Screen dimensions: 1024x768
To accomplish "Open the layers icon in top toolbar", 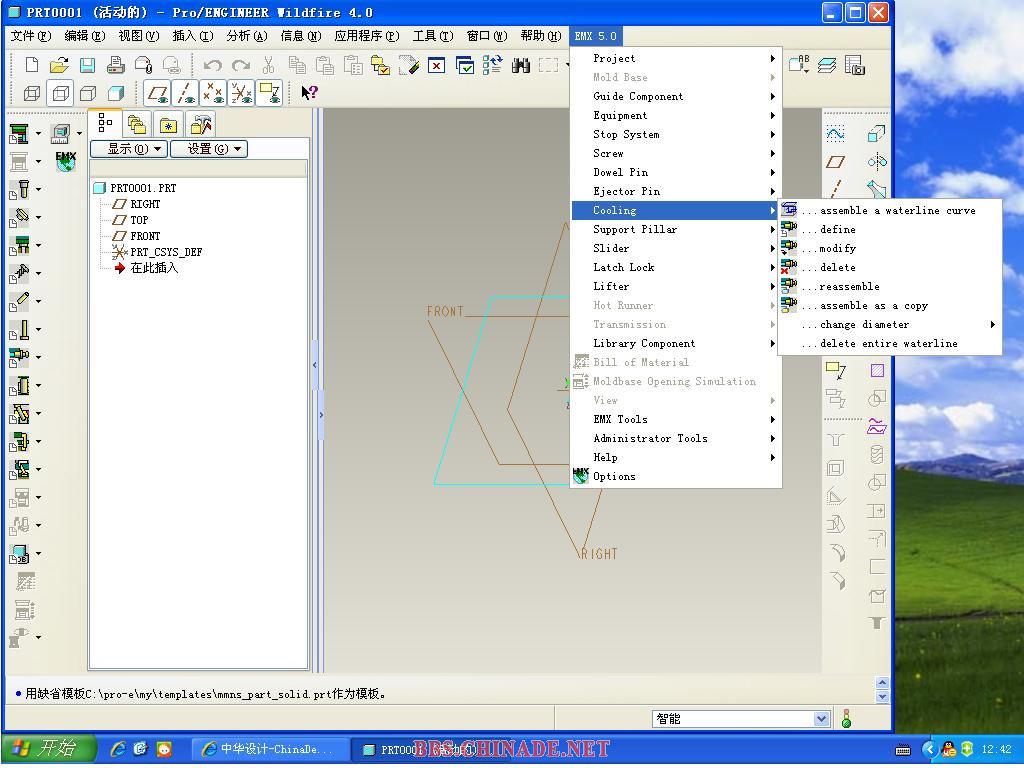I will [826, 66].
